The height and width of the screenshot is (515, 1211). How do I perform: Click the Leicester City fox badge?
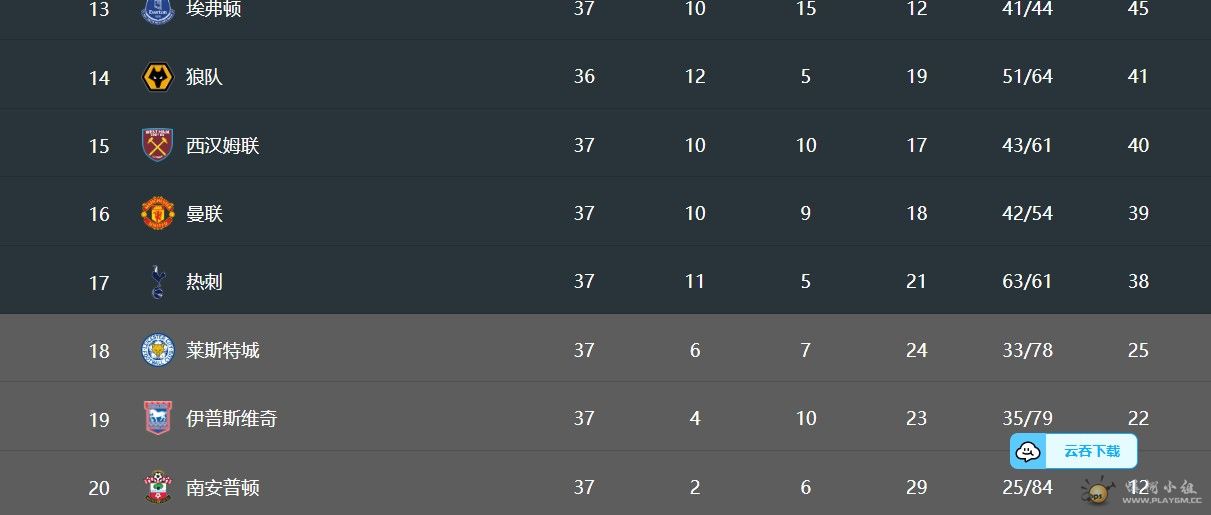click(x=158, y=350)
